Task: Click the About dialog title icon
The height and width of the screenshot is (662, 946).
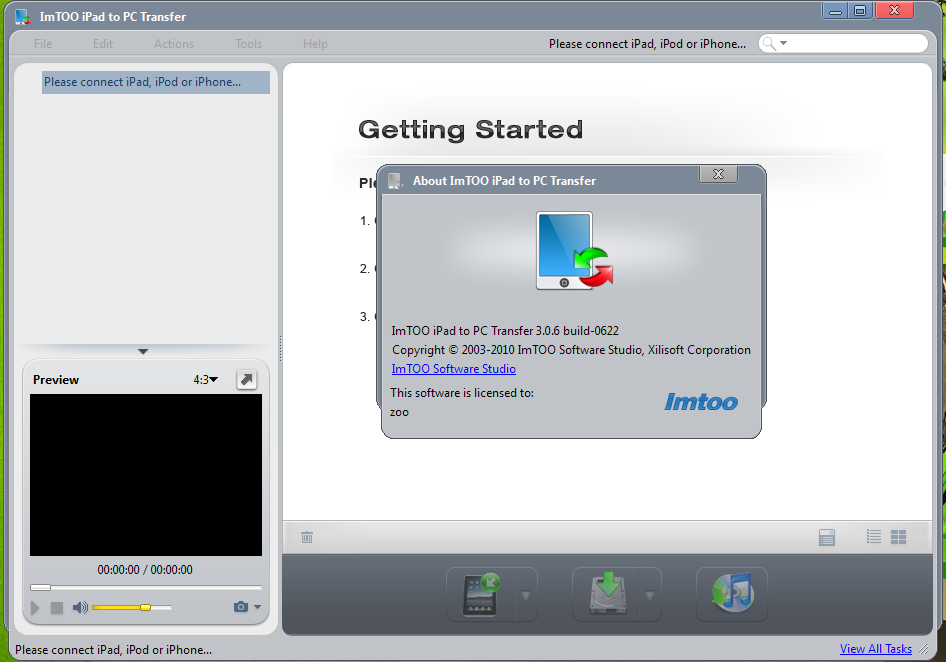Action: (x=395, y=180)
